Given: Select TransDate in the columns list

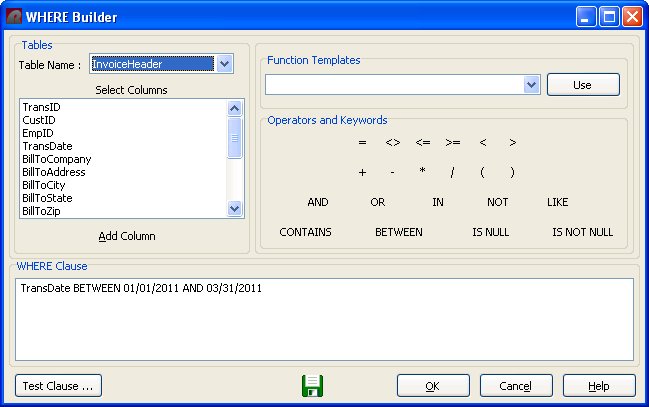Looking at the screenshot, I should click(46, 146).
